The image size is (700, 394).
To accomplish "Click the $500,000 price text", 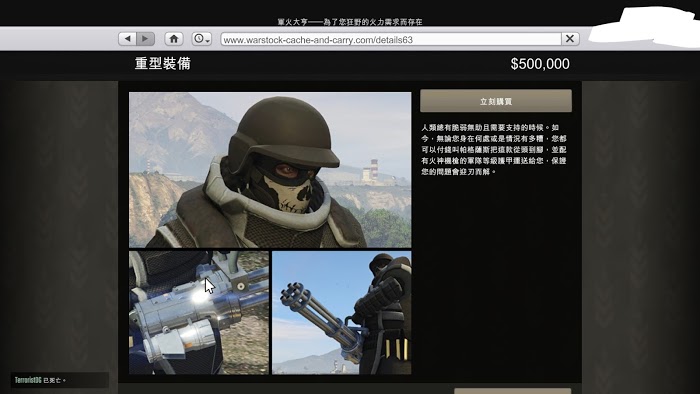I will [540, 64].
